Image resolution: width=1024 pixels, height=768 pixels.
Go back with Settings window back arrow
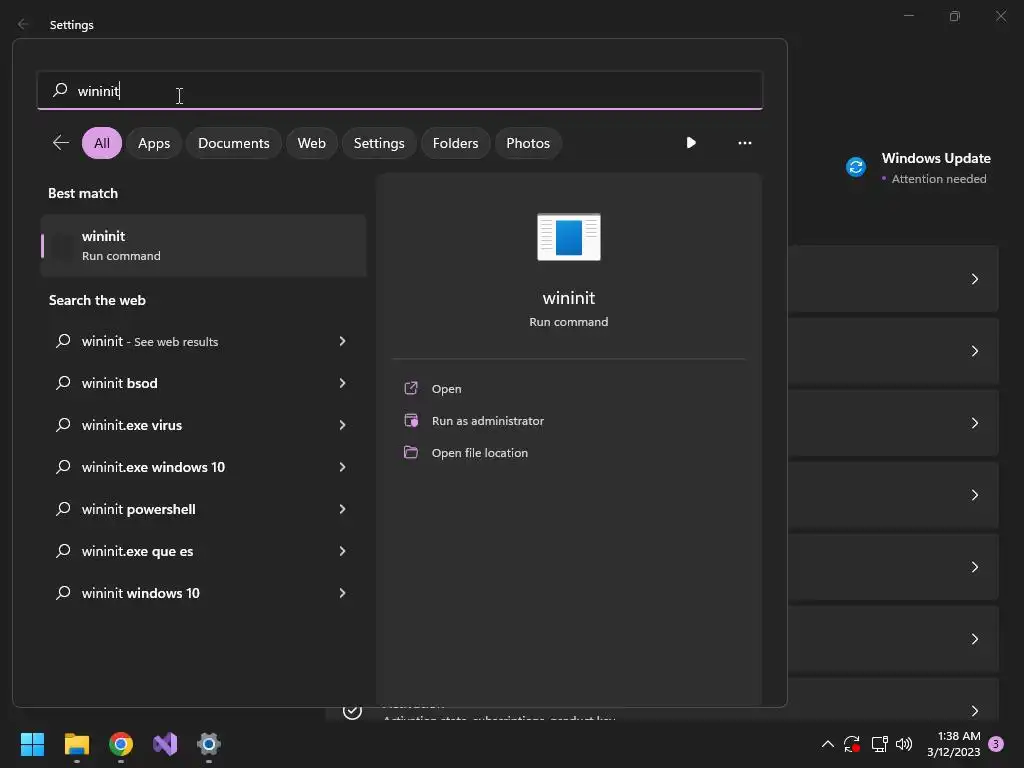point(24,24)
